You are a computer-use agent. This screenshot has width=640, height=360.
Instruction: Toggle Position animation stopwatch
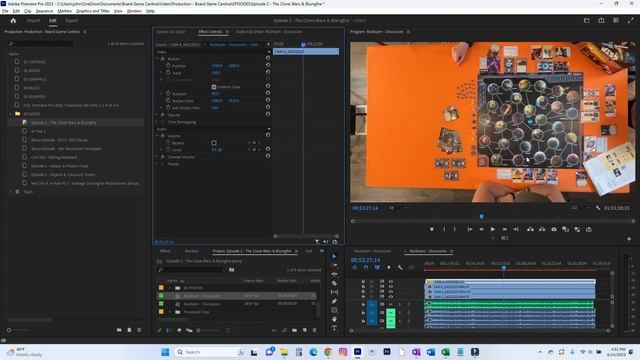(168, 65)
